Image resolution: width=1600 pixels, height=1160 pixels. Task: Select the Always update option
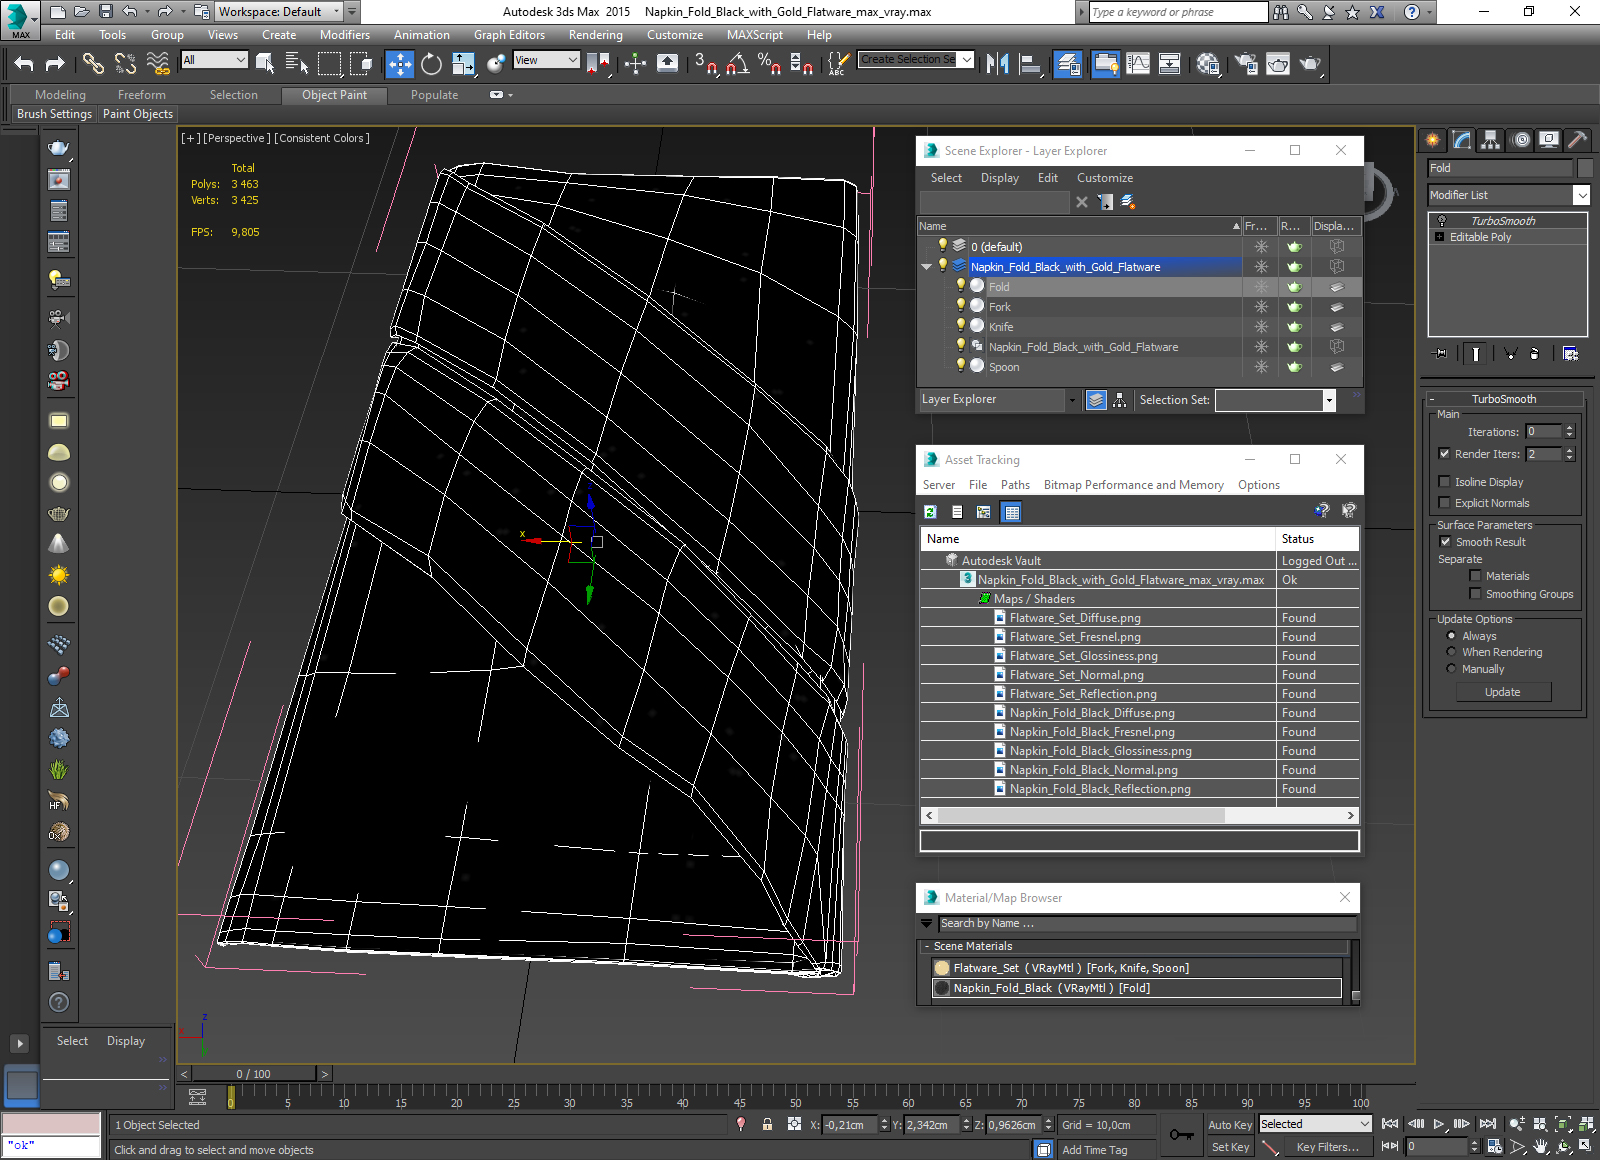pos(1451,636)
